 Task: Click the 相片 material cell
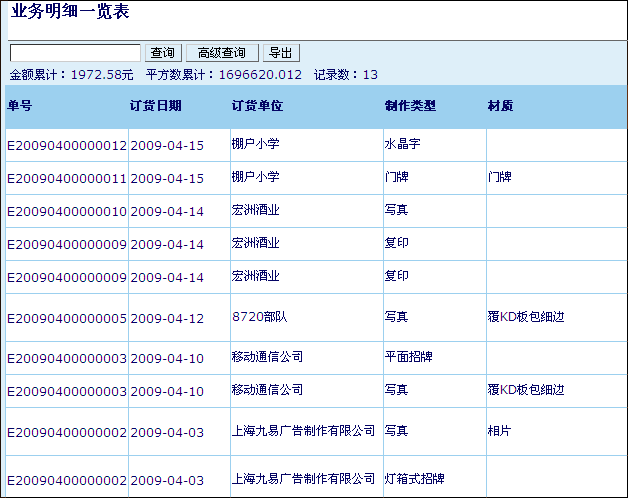point(499,431)
